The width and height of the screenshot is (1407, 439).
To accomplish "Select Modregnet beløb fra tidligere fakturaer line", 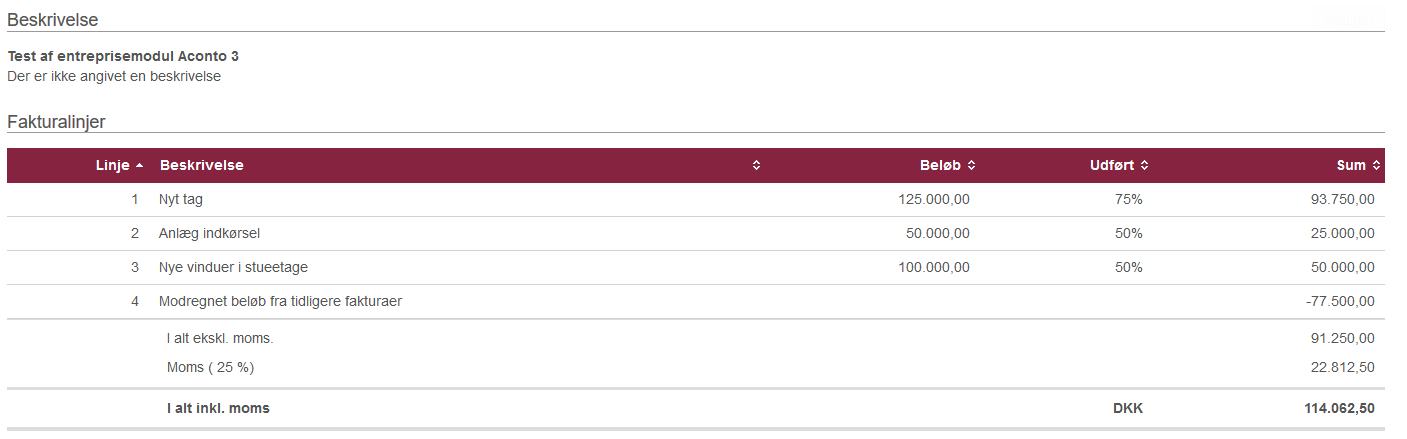I will tap(696, 302).
